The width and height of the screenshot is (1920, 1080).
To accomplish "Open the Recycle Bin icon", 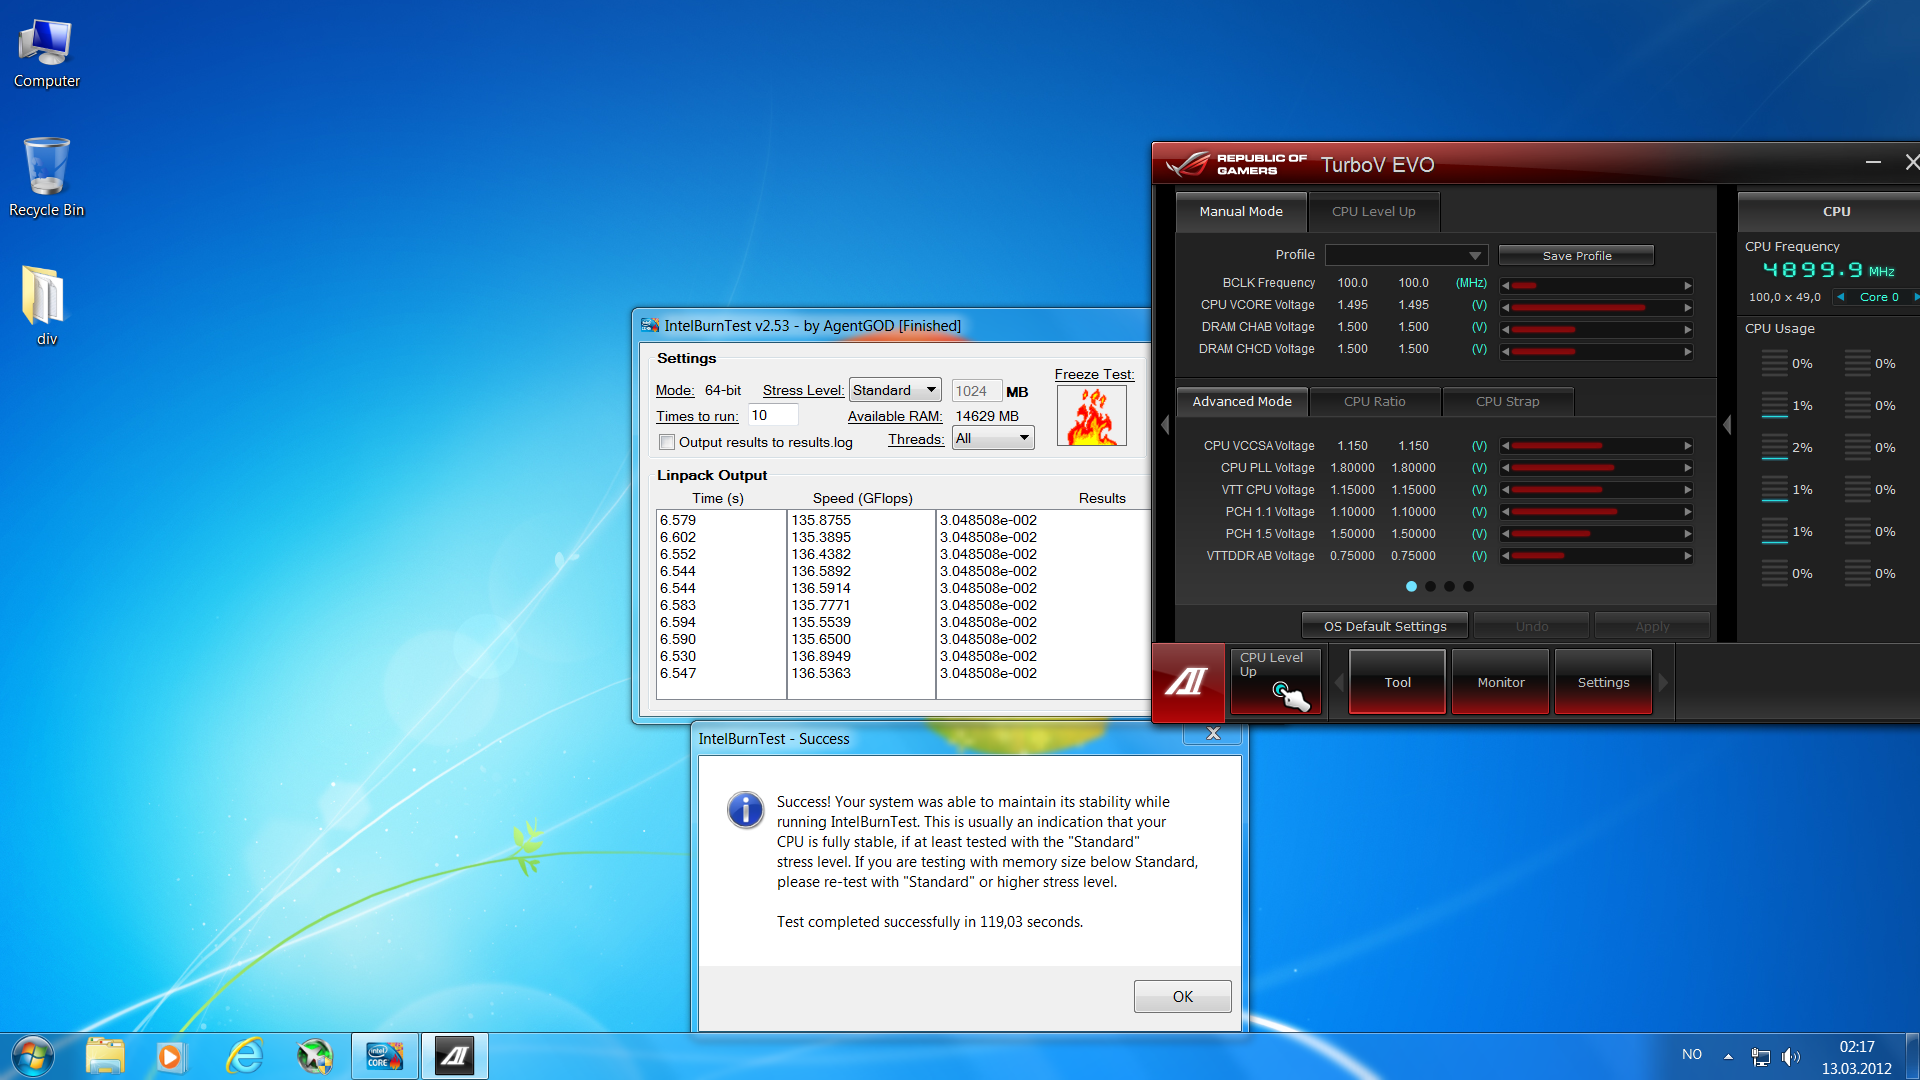I will coord(46,178).
